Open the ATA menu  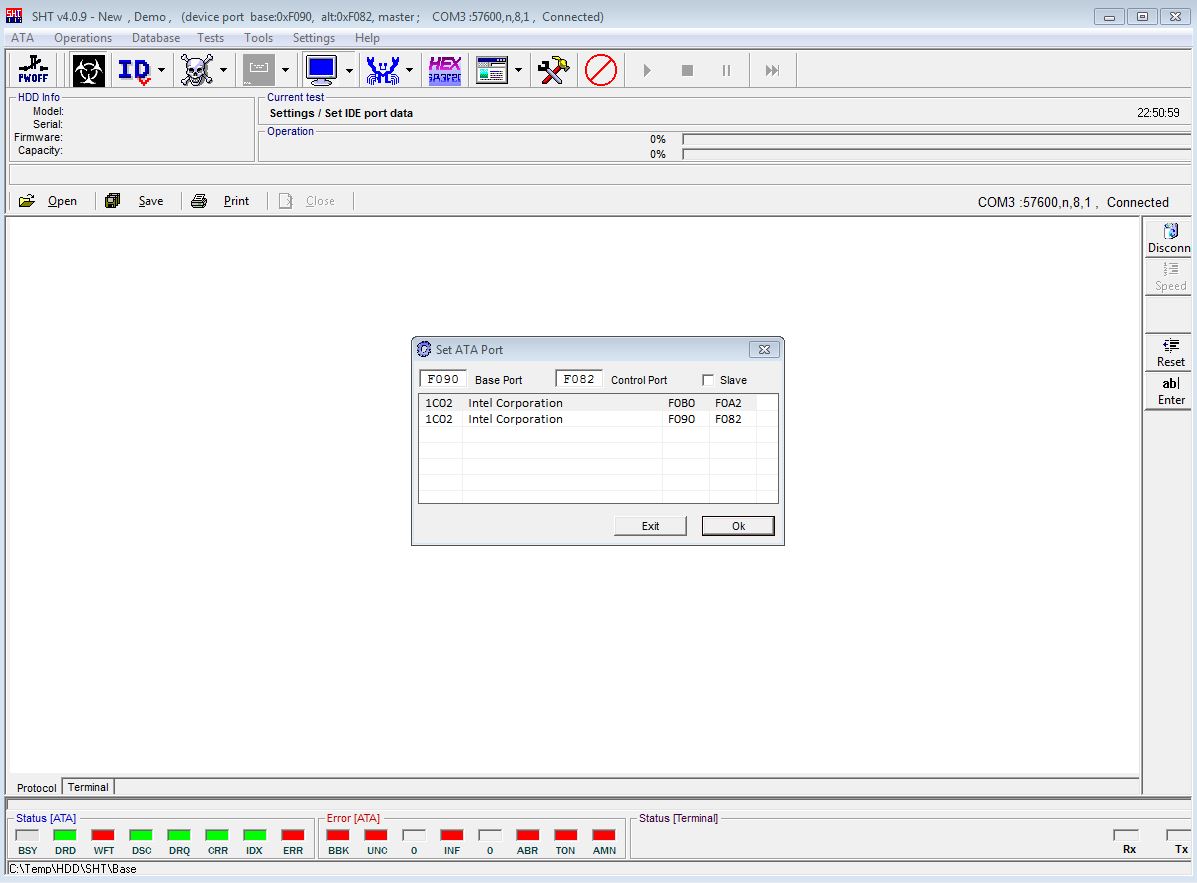(x=22, y=38)
